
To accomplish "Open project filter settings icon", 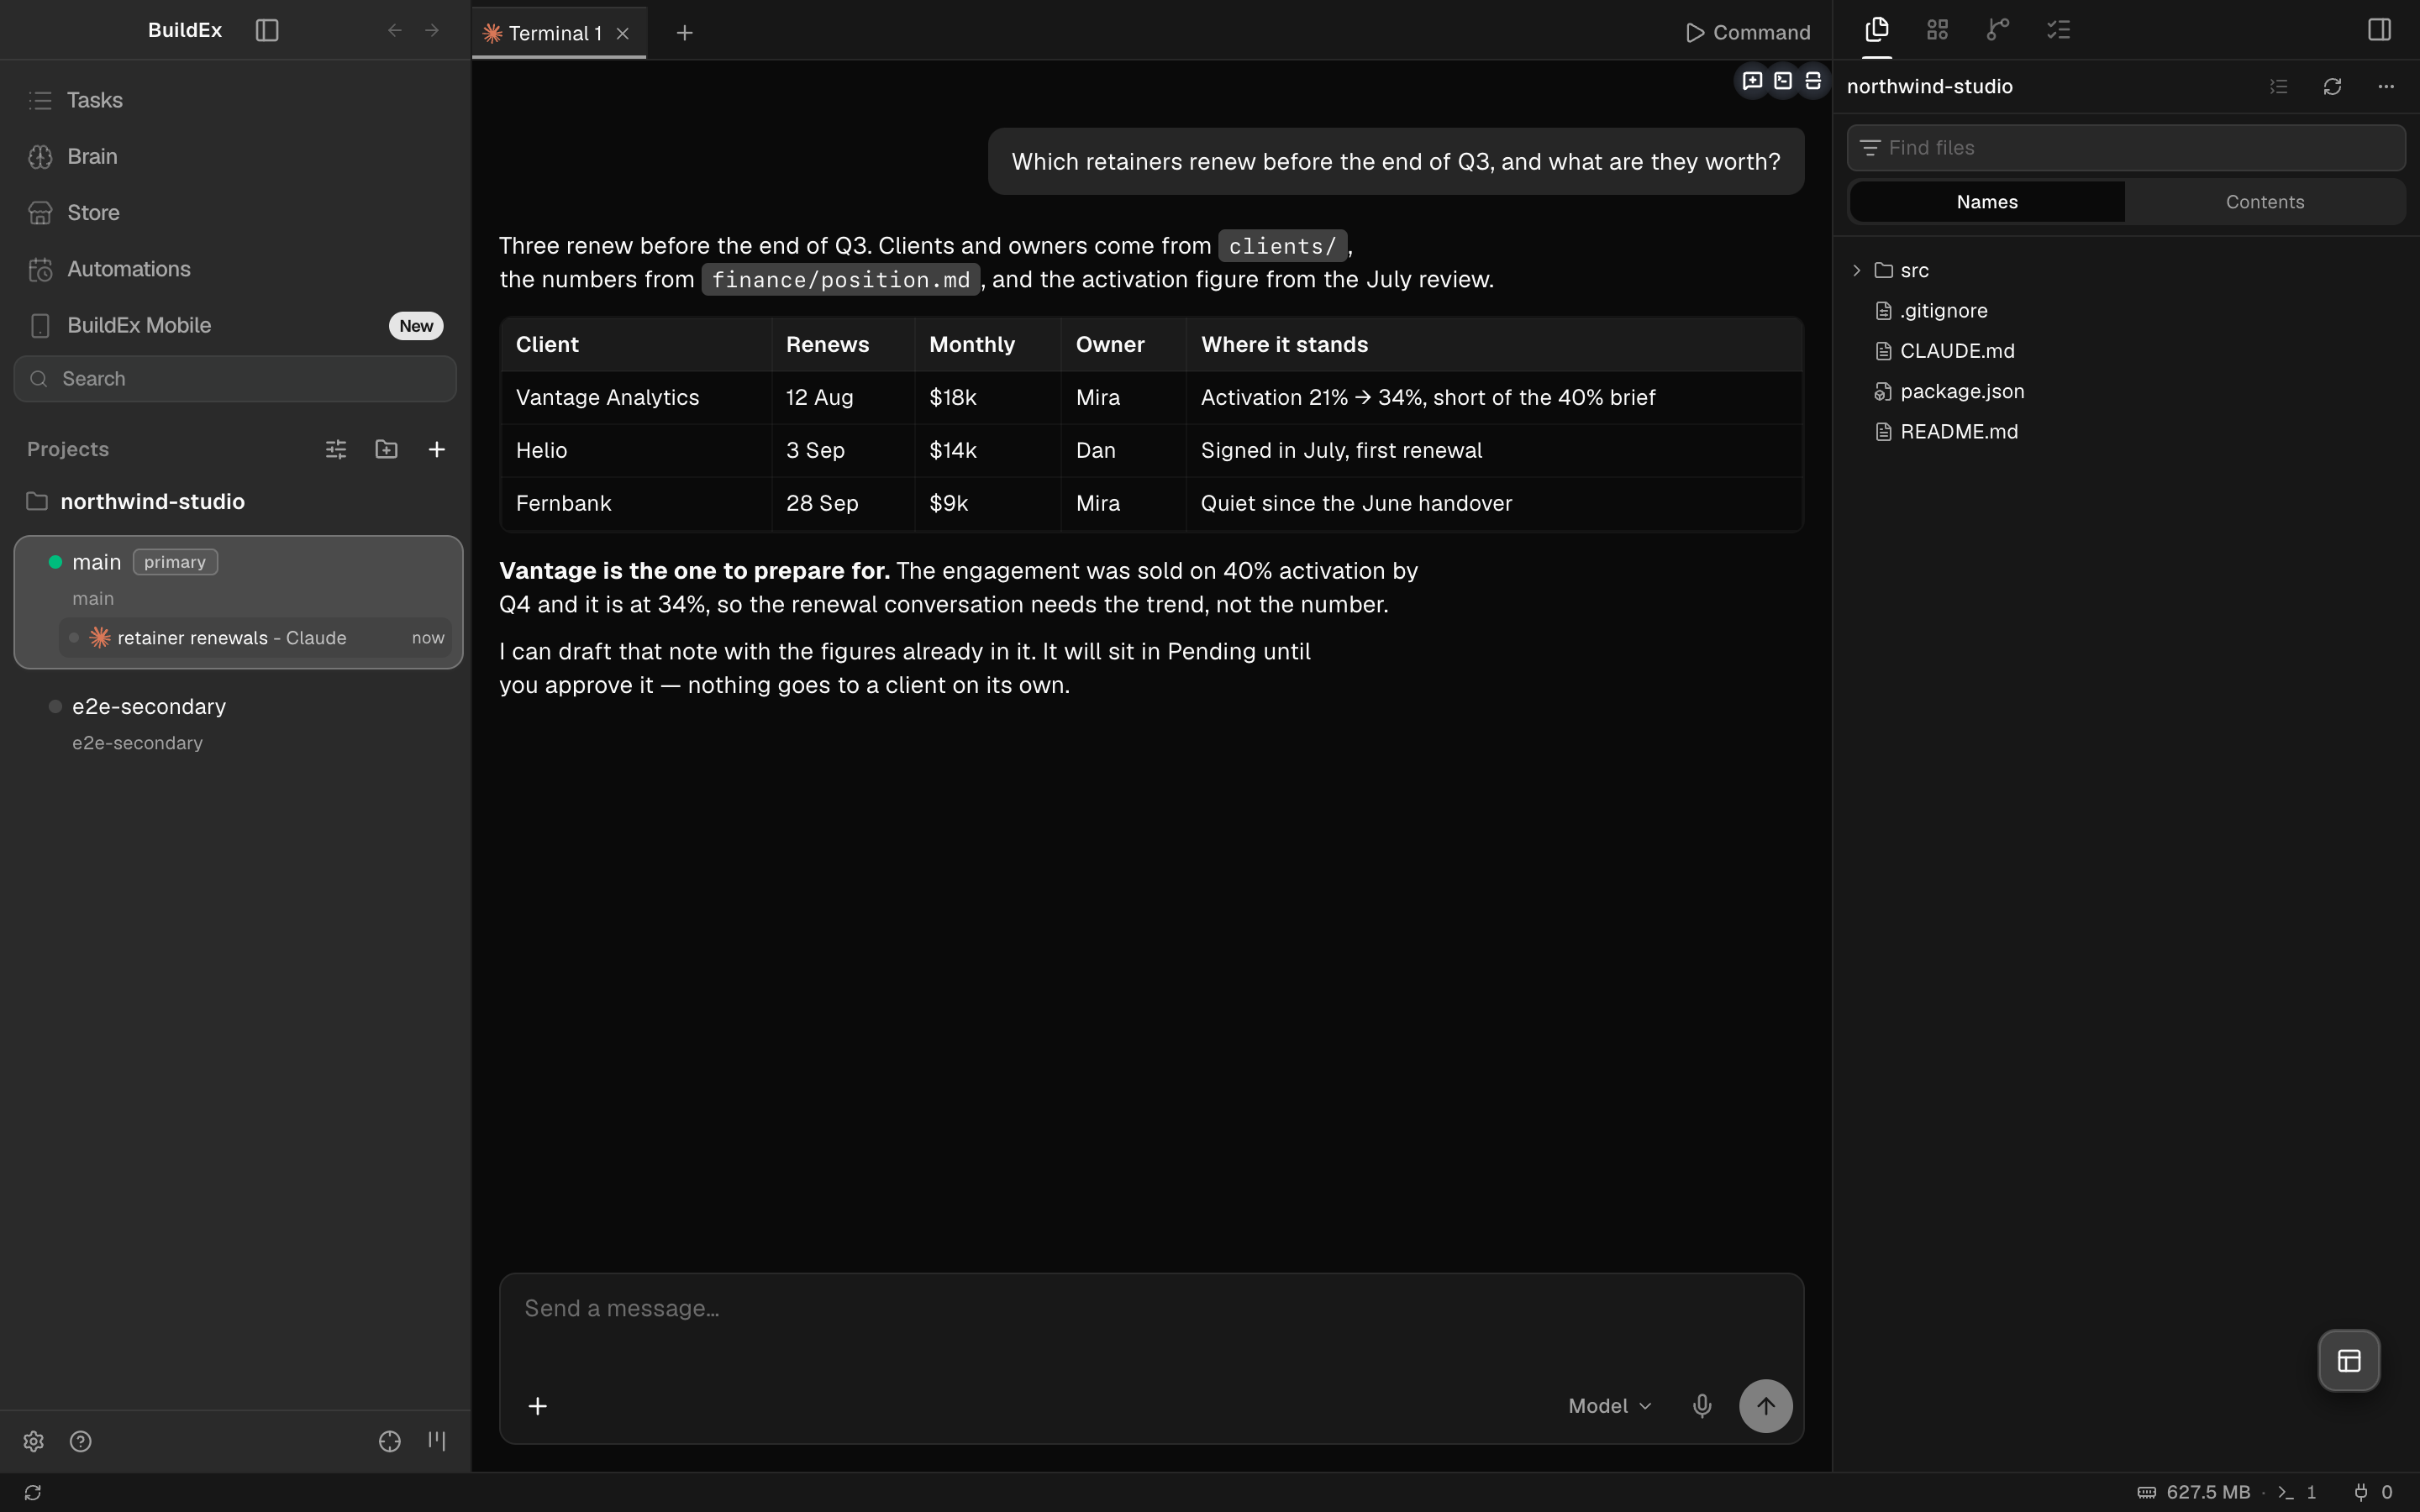I will (x=336, y=450).
